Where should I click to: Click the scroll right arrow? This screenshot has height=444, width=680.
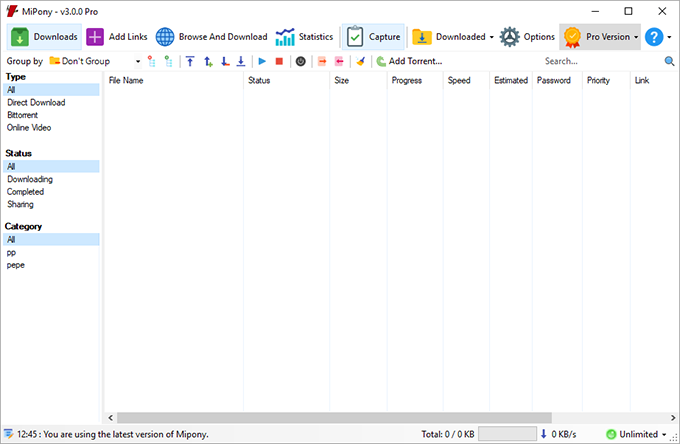click(x=673, y=418)
